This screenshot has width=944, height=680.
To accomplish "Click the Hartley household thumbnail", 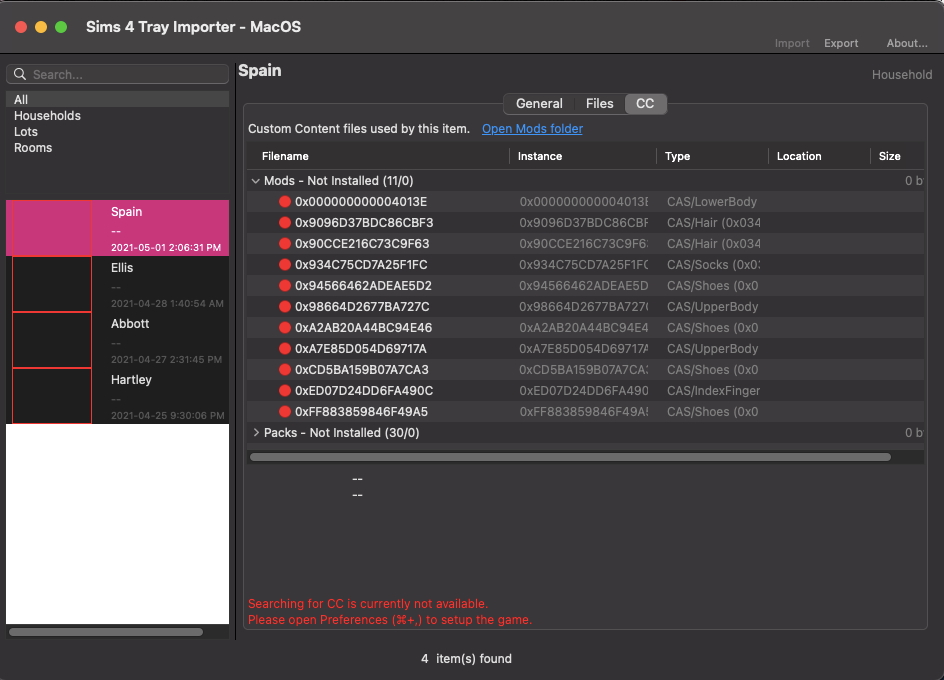I will pyautogui.click(x=52, y=396).
